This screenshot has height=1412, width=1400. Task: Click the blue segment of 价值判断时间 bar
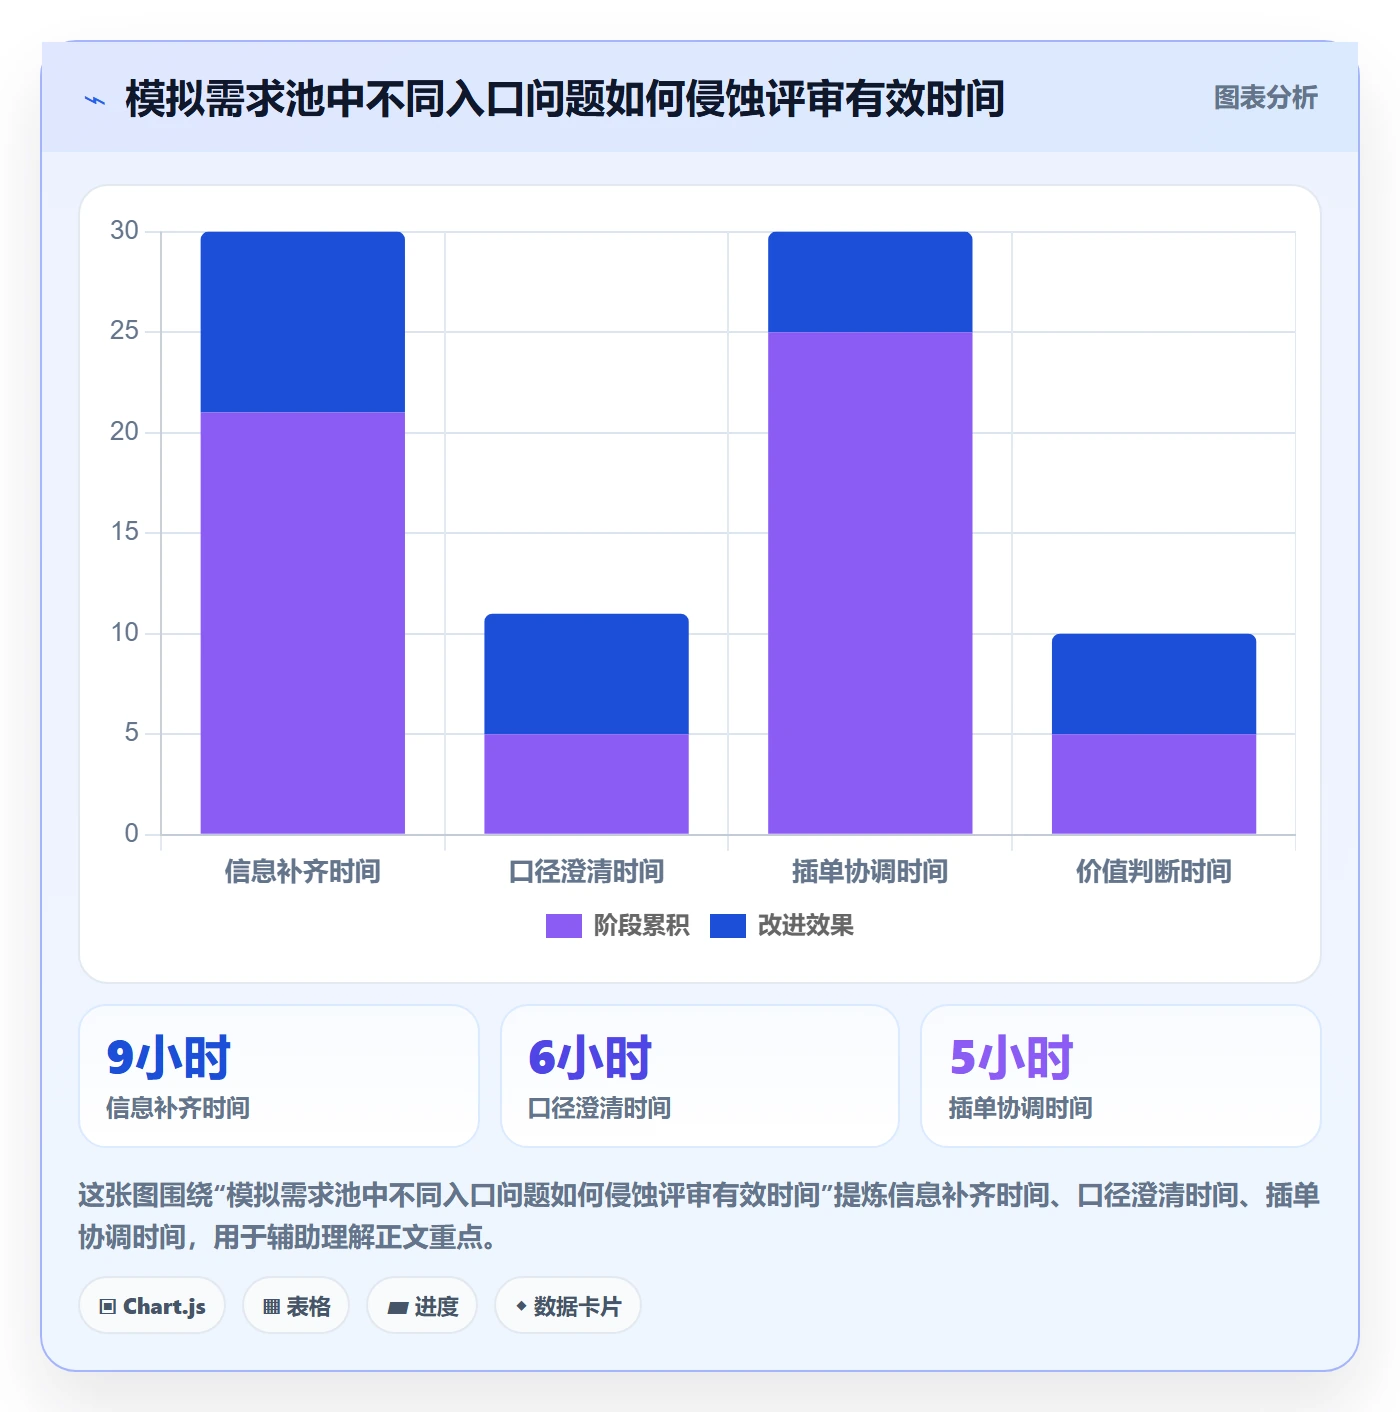1154,684
